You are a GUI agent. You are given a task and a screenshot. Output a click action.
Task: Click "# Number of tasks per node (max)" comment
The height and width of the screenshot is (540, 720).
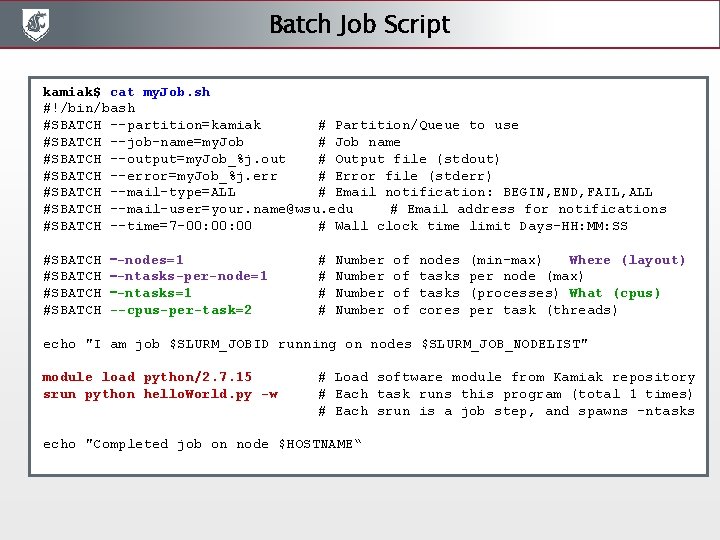[x=451, y=276]
